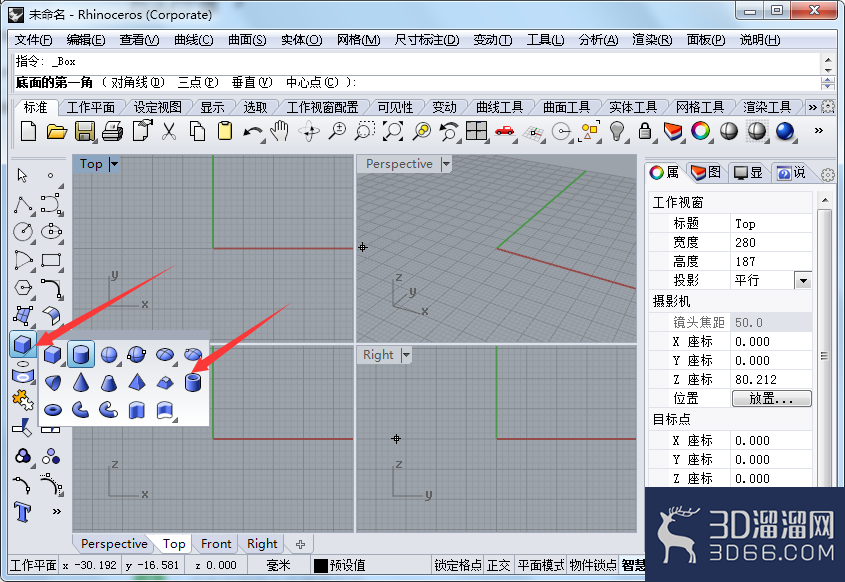Image resolution: width=845 pixels, height=582 pixels.
Task: Choose the 对角线(D) command option
Action: (x=137, y=82)
